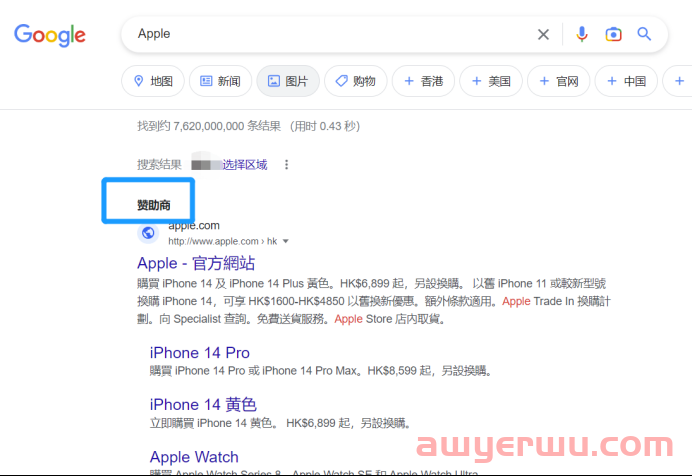Open the Apple Watch sitelink
This screenshot has height=476, width=692.
point(194,457)
